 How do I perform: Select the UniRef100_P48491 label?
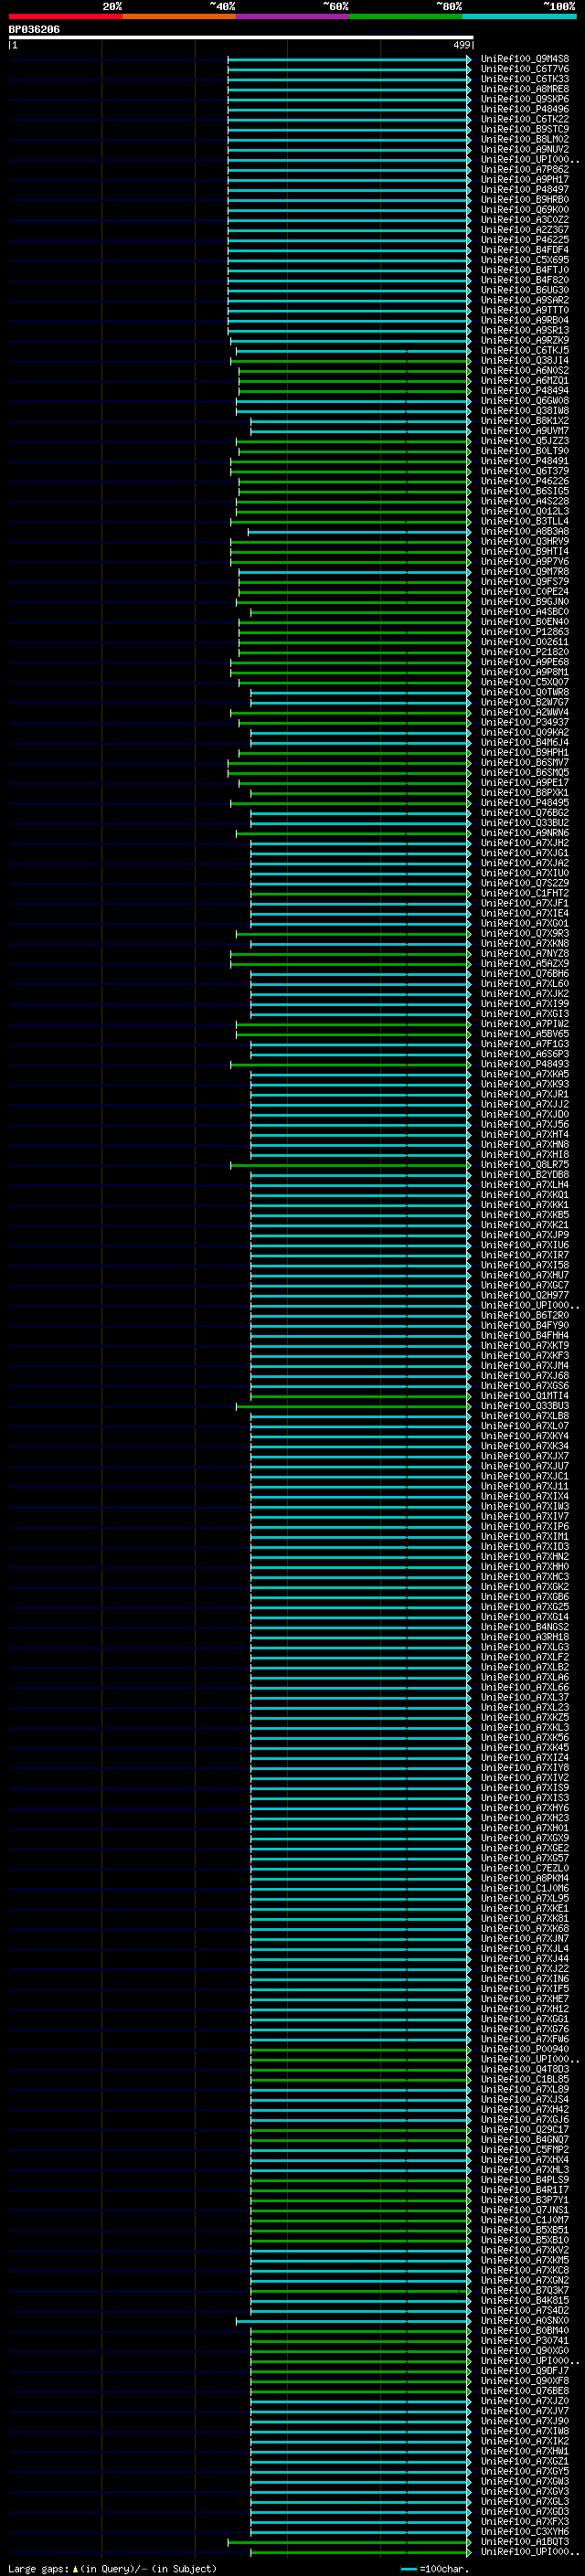524,461
